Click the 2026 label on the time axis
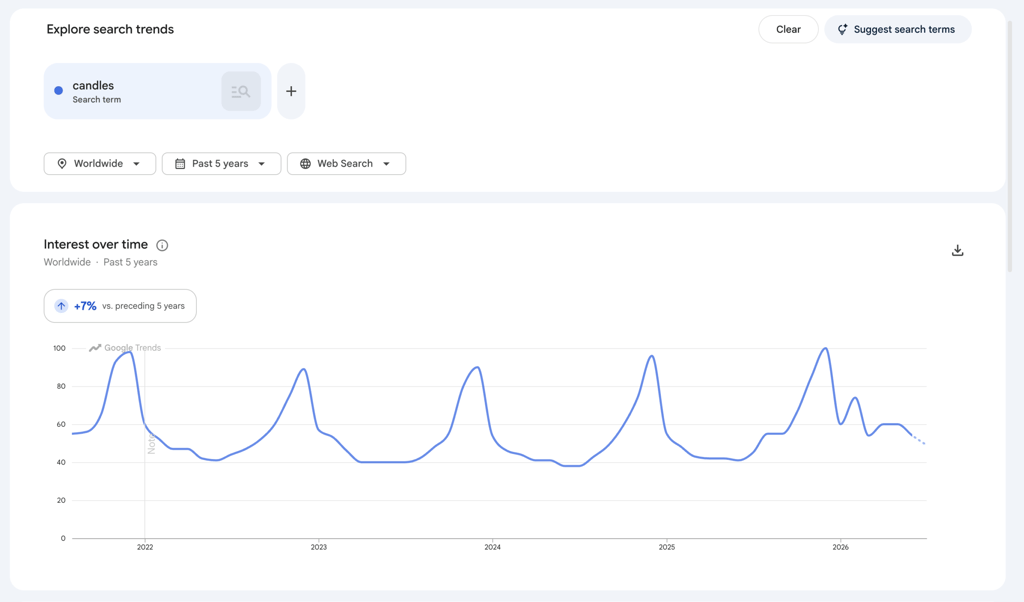 [x=840, y=547]
